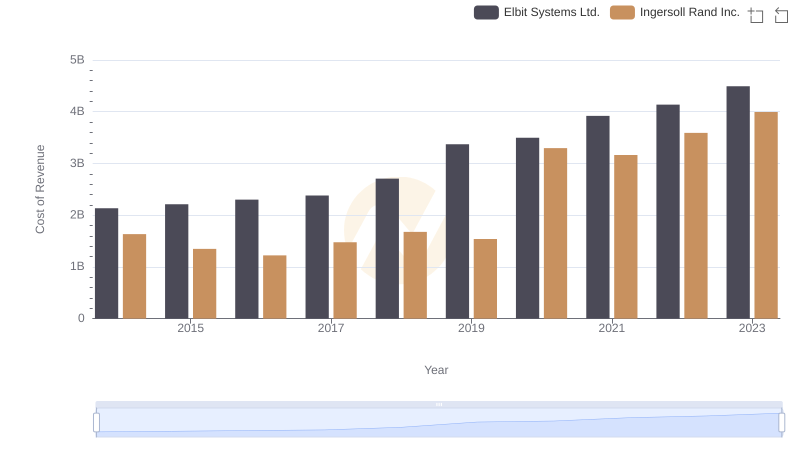800x461 pixels.
Task: Click the Ingersoll Rand bar for 2018
Action: [x=415, y=275]
